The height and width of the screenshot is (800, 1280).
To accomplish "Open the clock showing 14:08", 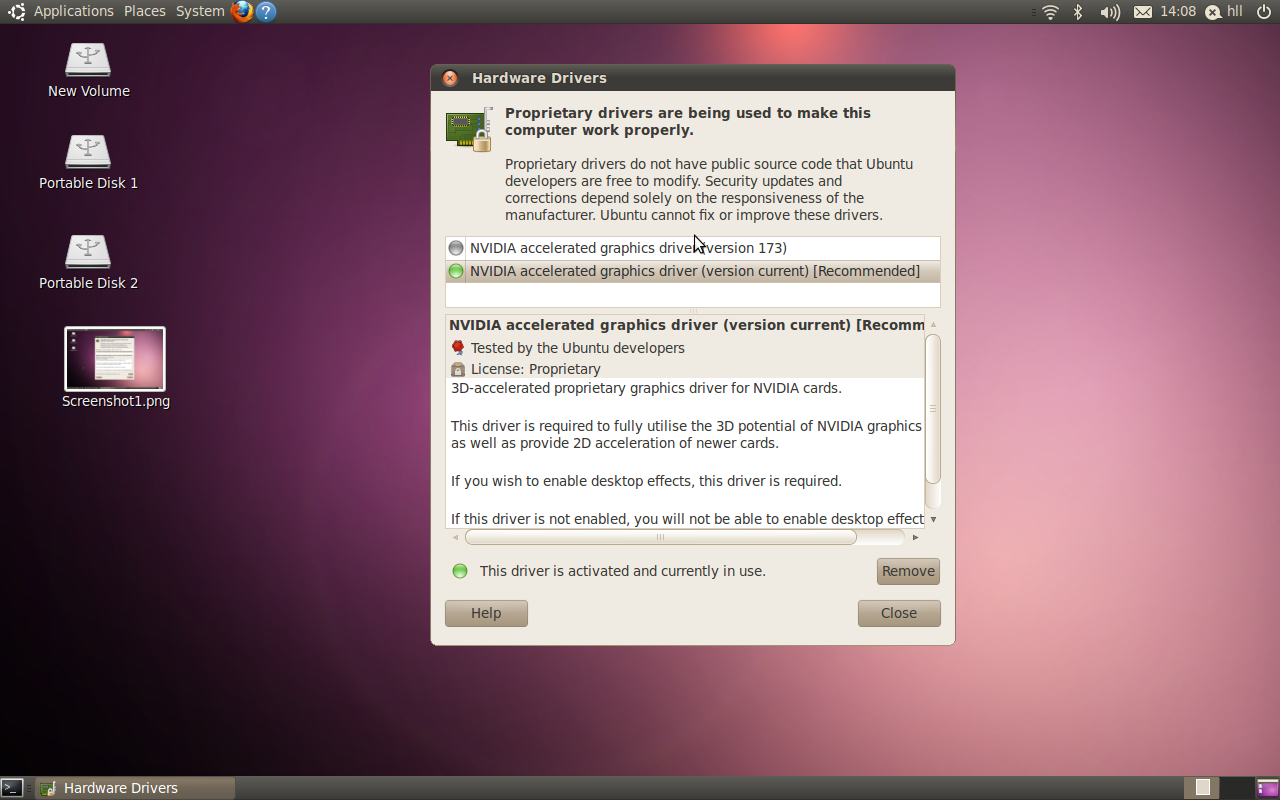I will click(x=1178, y=12).
